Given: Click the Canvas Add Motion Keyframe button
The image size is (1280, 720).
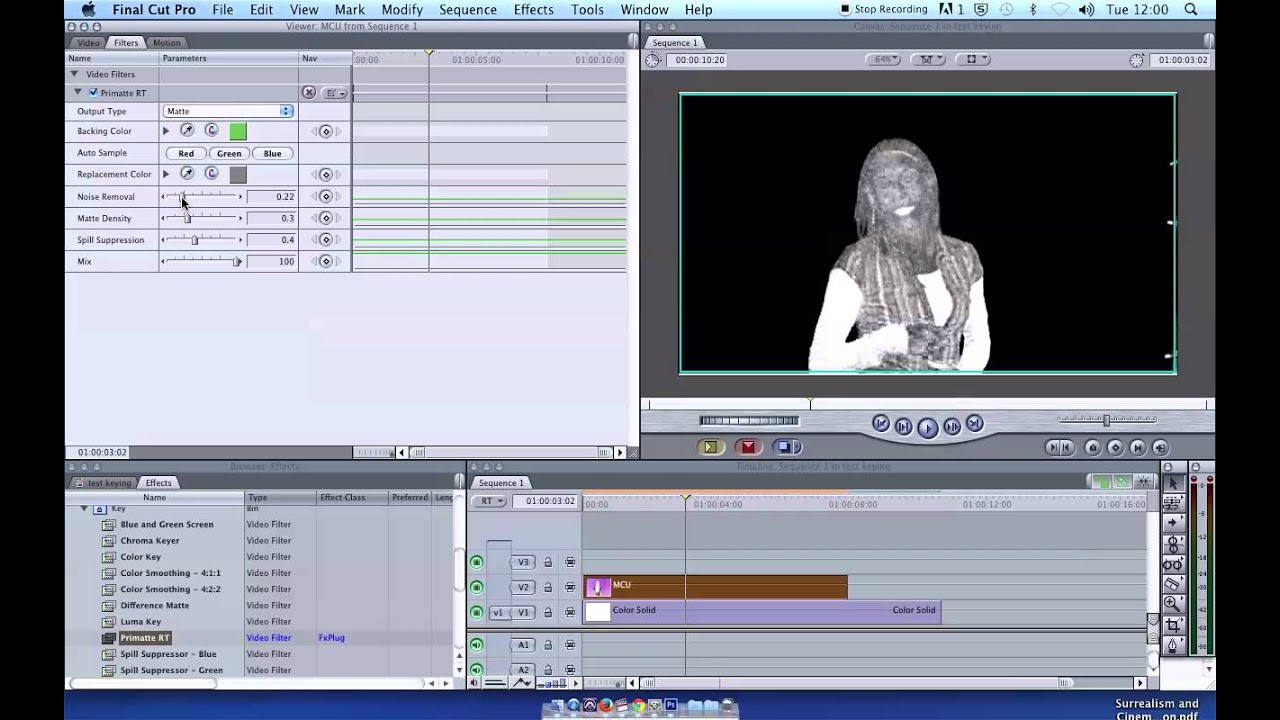Looking at the screenshot, I should point(1115,448).
